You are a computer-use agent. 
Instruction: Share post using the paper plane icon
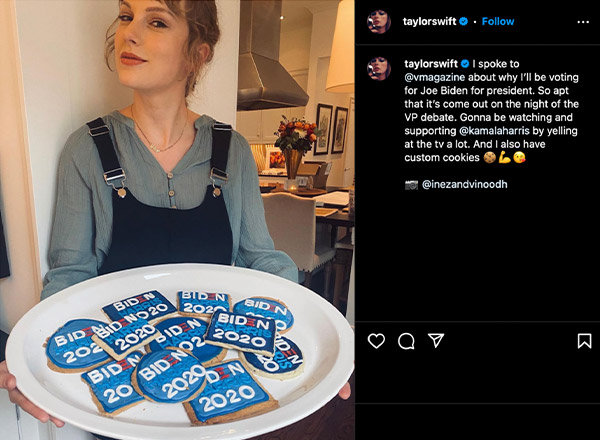436,341
